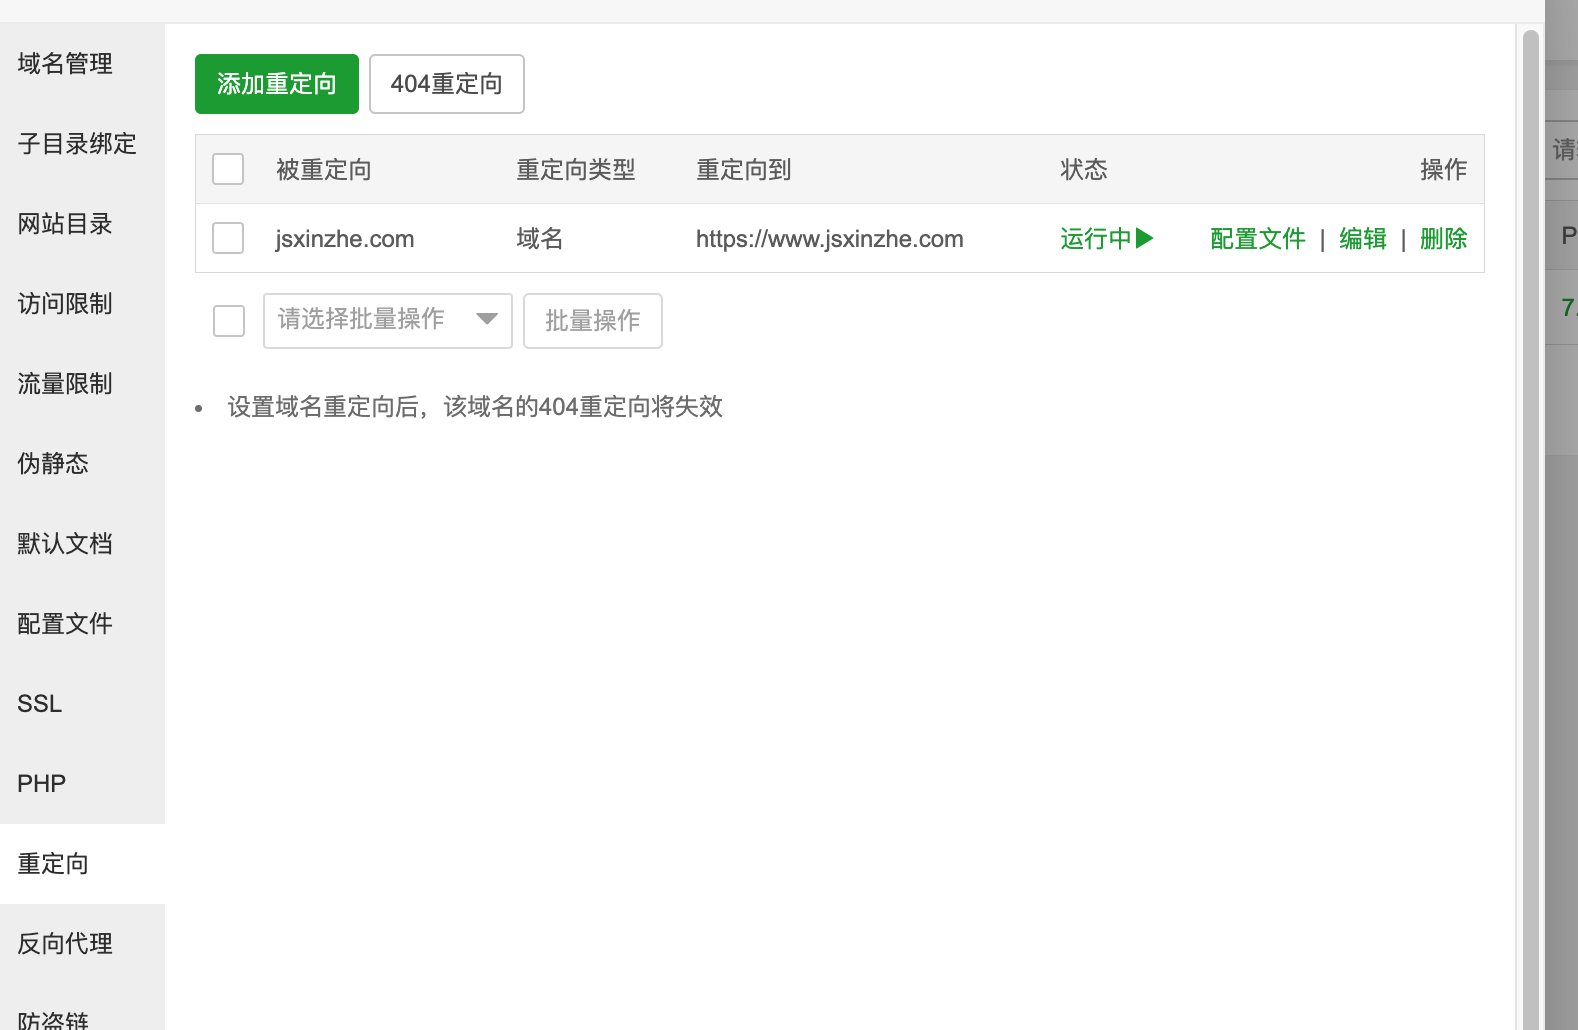The height and width of the screenshot is (1030, 1578).
Task: Open the 流量限制 section
Action: point(82,384)
